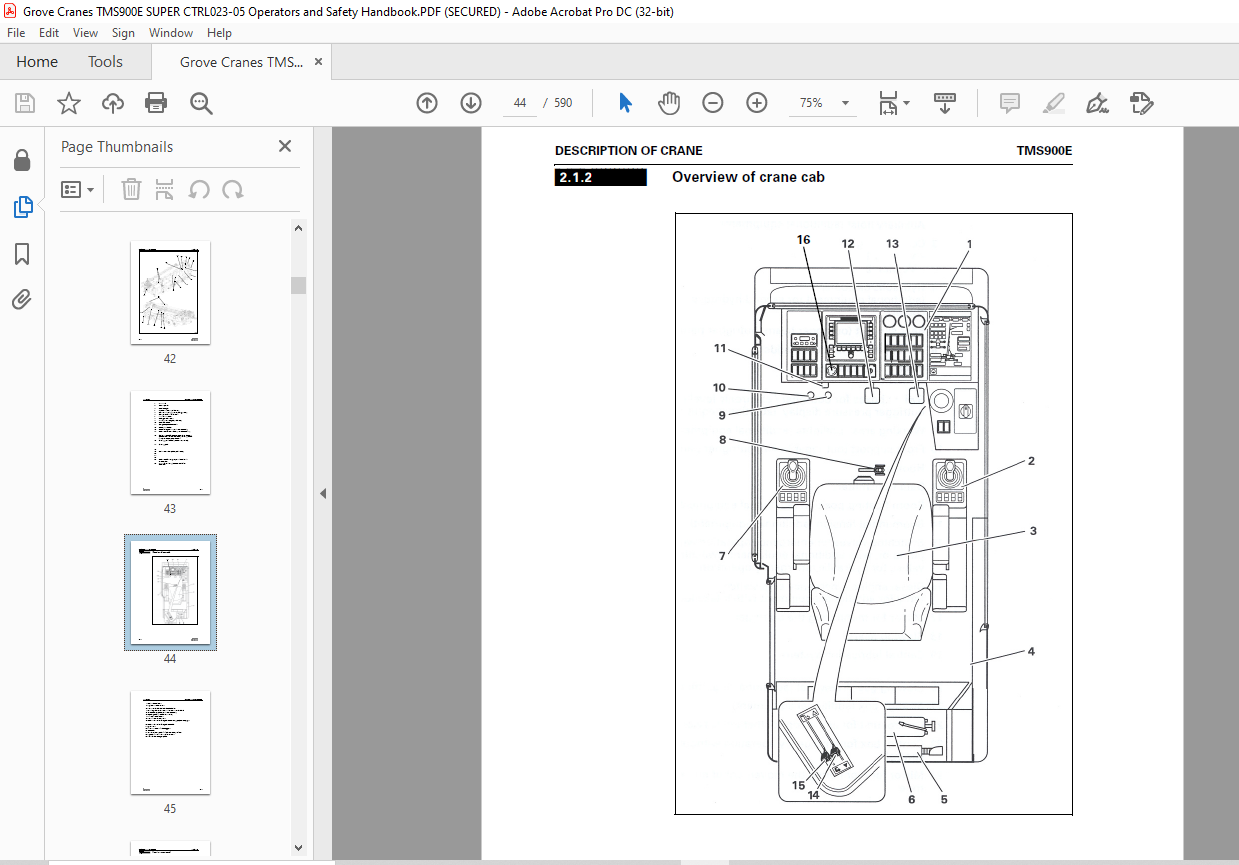Viewport: 1239px width, 865px height.
Task: Show the Page Thumbnails panel icon
Action: (x=22, y=207)
